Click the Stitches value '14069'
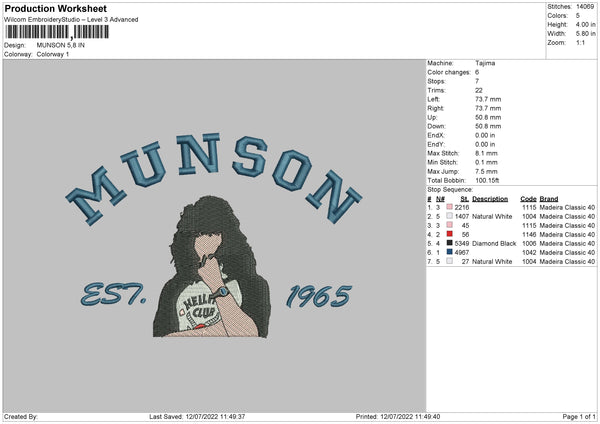Screen dimensions: 600x424 [x=585, y=7]
